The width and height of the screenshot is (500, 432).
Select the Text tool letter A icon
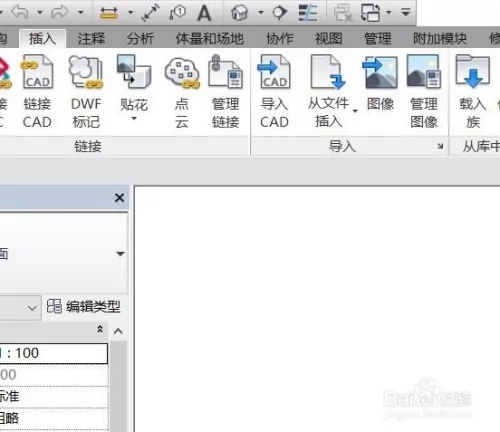204,13
